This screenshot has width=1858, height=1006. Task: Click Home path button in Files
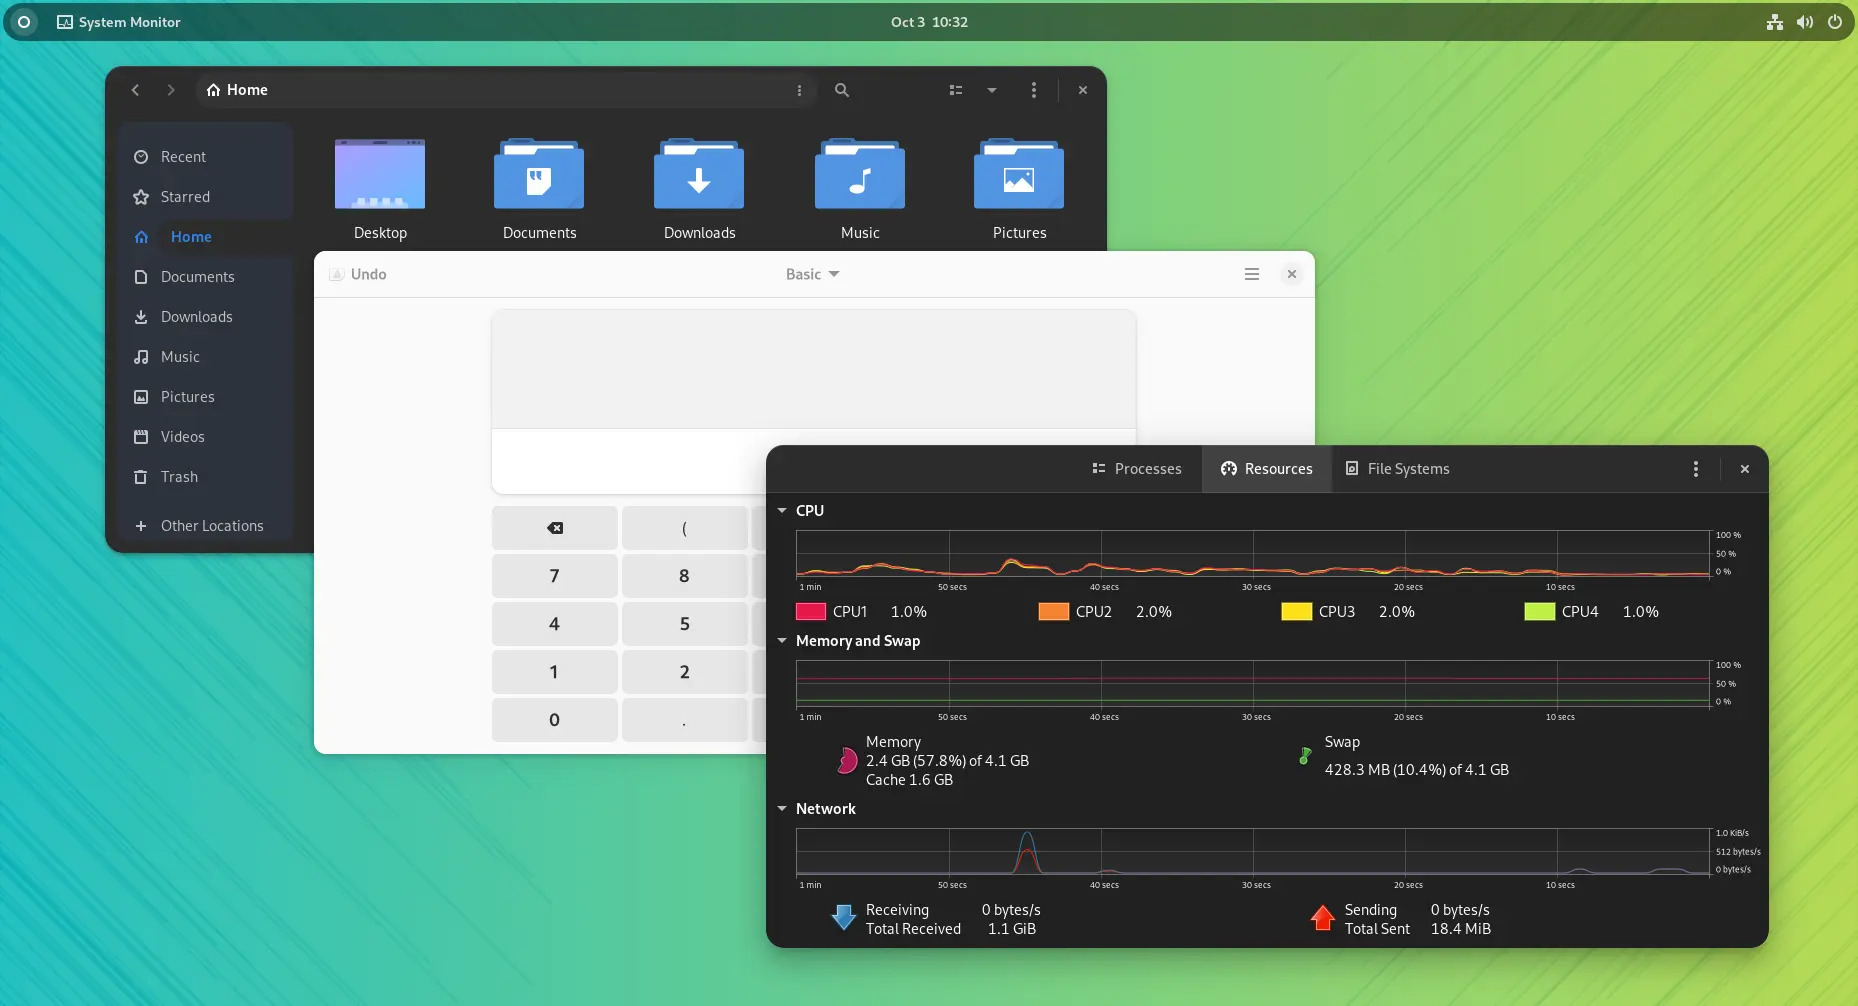(237, 90)
